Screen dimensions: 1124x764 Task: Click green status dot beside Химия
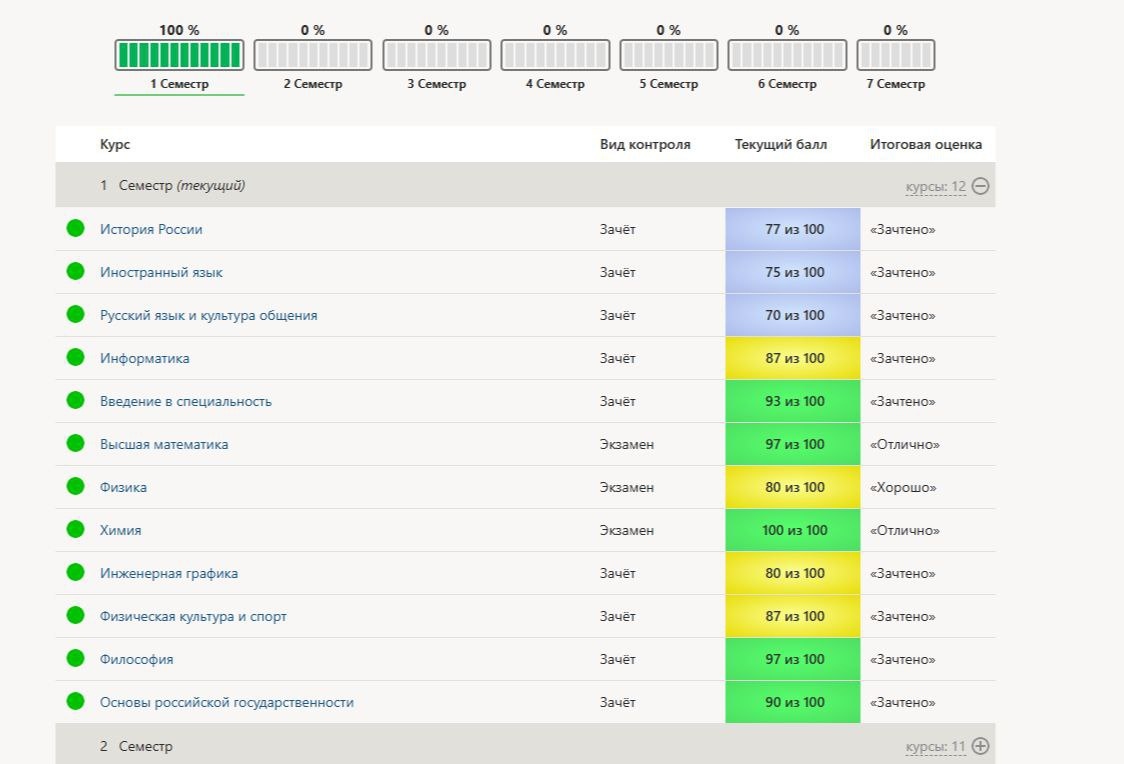point(75,530)
